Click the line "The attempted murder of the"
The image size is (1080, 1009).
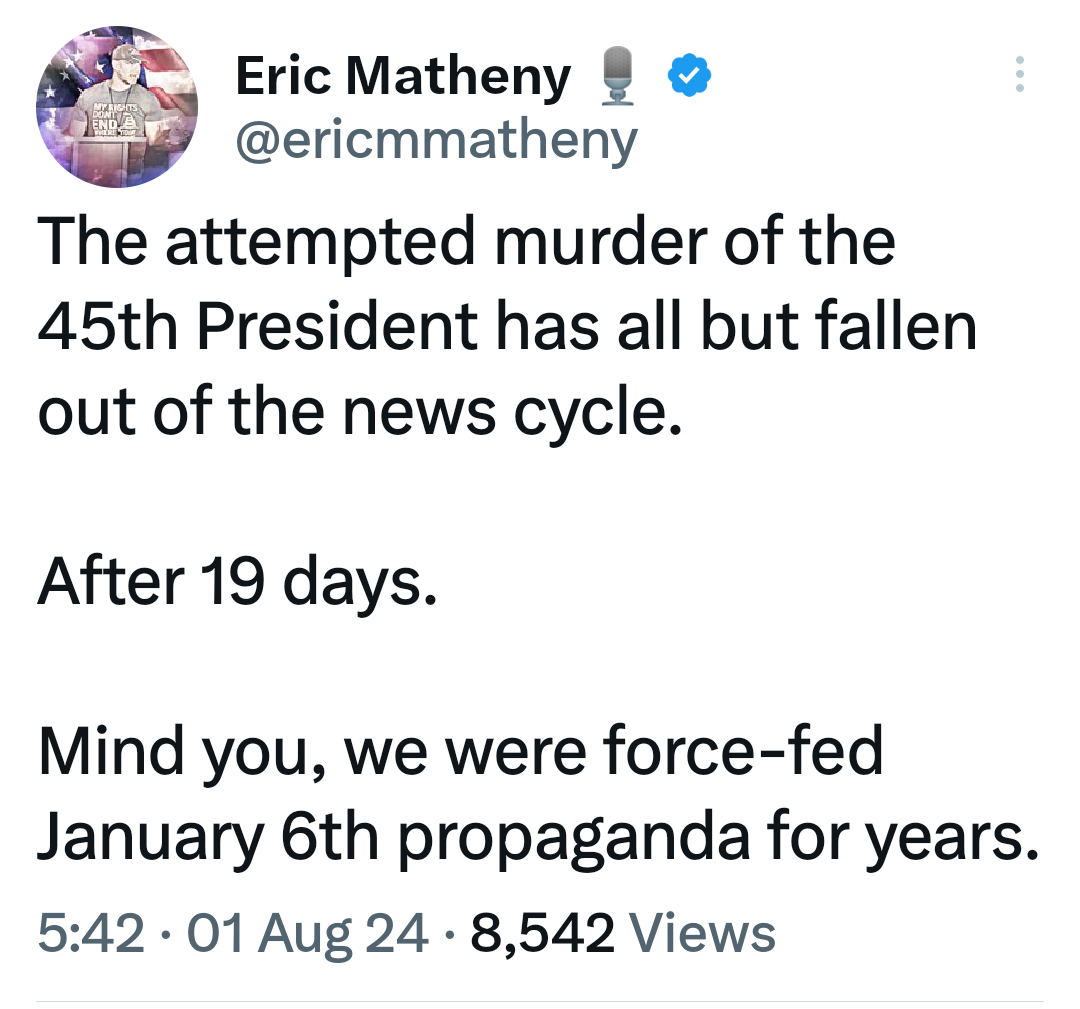click(x=465, y=243)
